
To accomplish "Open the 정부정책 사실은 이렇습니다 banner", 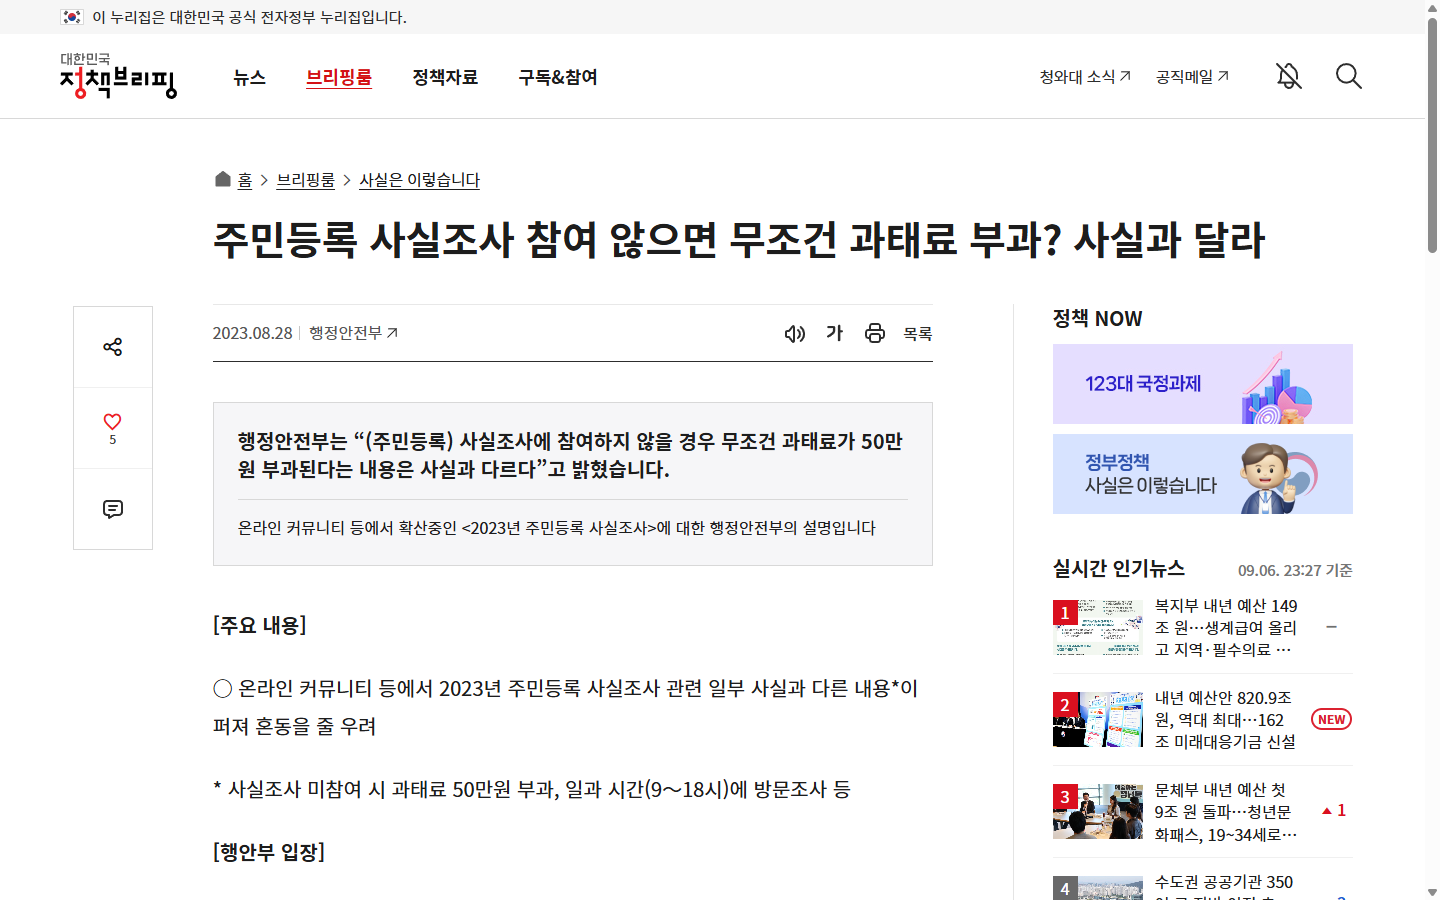I will (x=1203, y=474).
